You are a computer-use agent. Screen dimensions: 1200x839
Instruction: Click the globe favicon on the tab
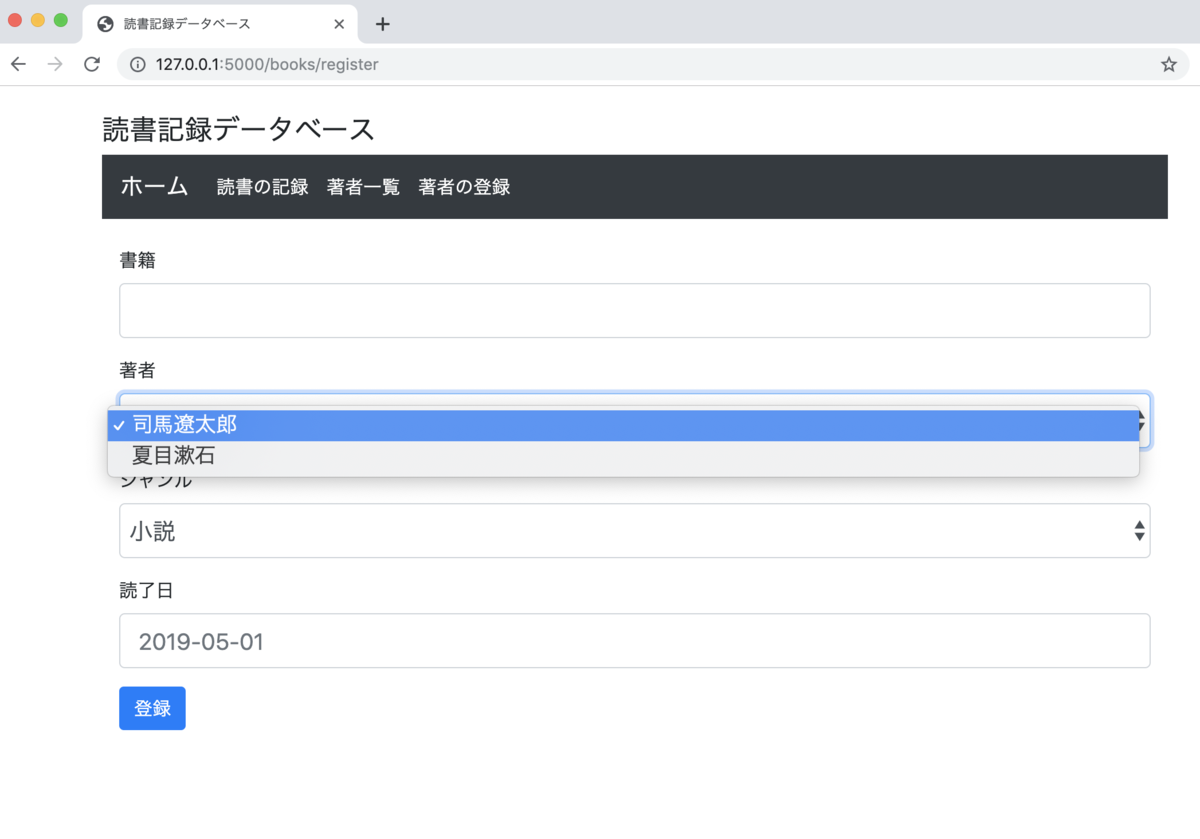tap(105, 24)
